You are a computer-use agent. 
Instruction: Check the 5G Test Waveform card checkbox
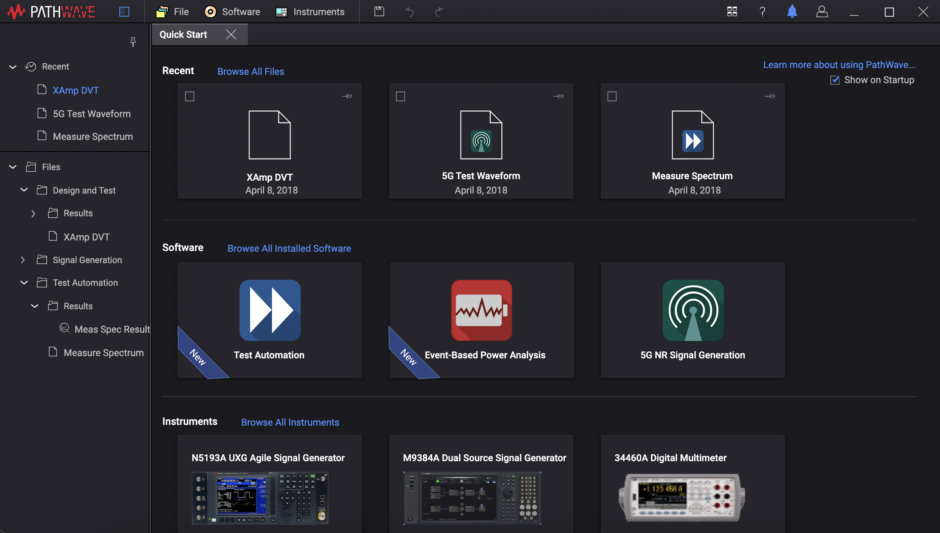click(400, 96)
